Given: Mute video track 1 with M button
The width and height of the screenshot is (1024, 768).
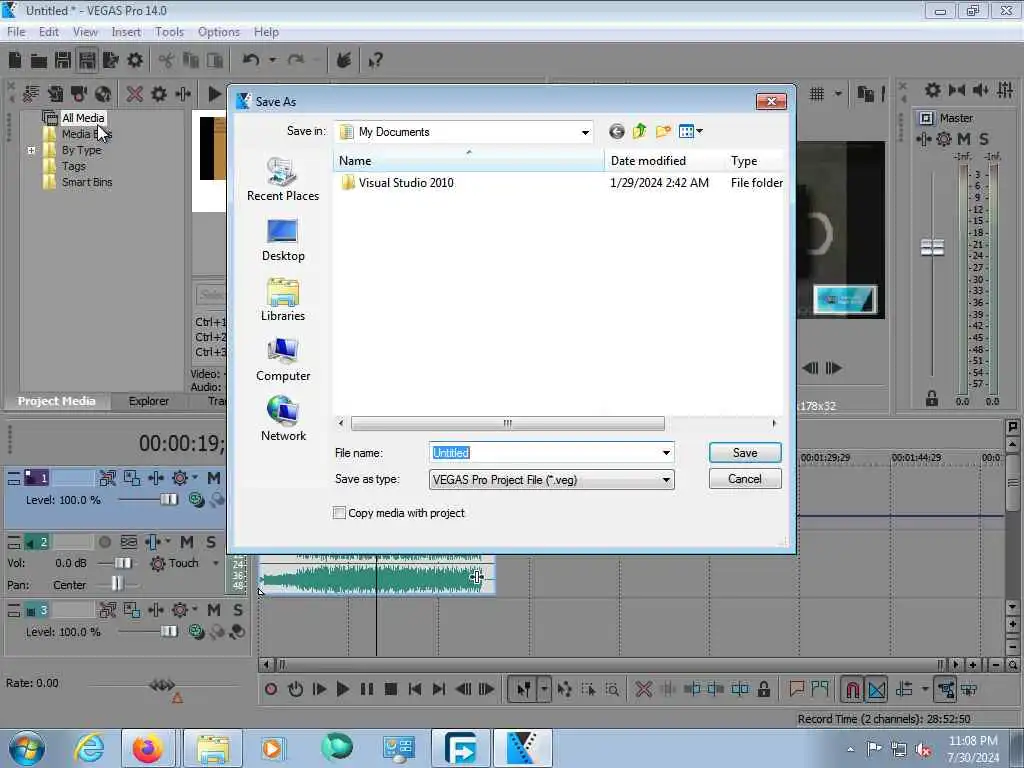Looking at the screenshot, I should pyautogui.click(x=214, y=478).
